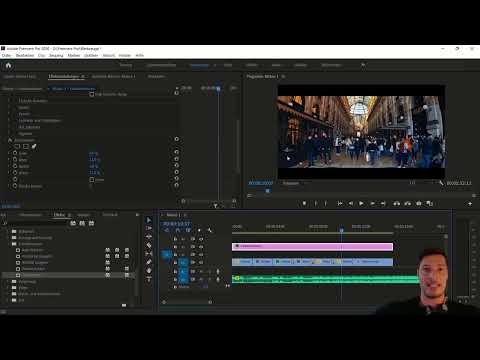Mark Out point in Program monitor
The image size is (480, 360).
[x=326, y=203]
